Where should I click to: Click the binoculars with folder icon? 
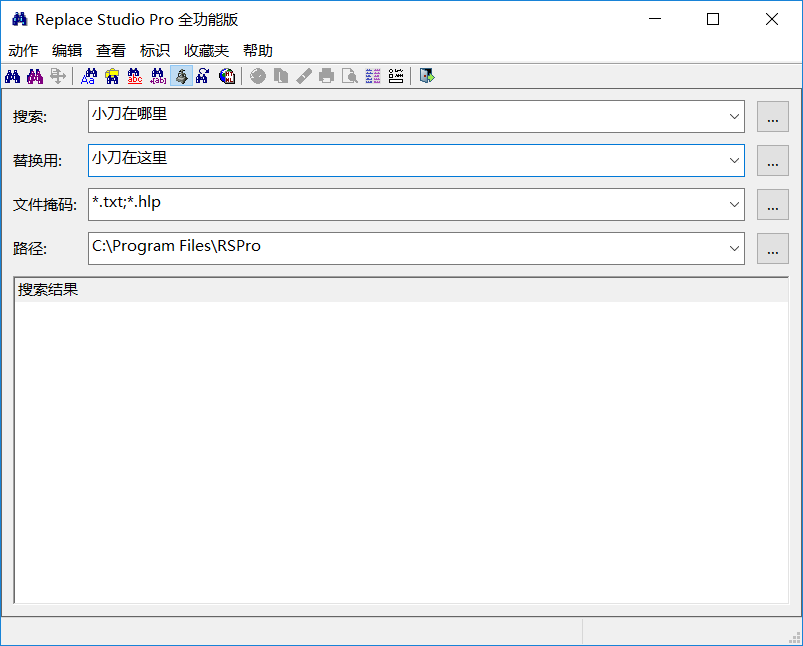pos(113,76)
